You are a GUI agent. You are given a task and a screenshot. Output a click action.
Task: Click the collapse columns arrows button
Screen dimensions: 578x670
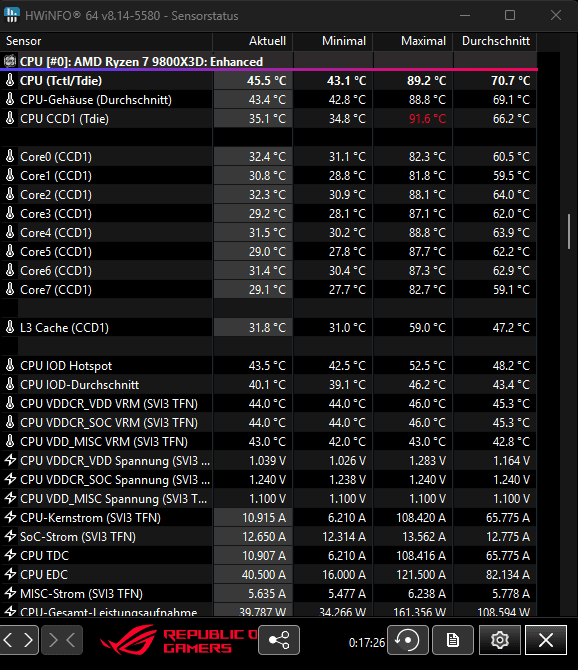(x=62, y=640)
